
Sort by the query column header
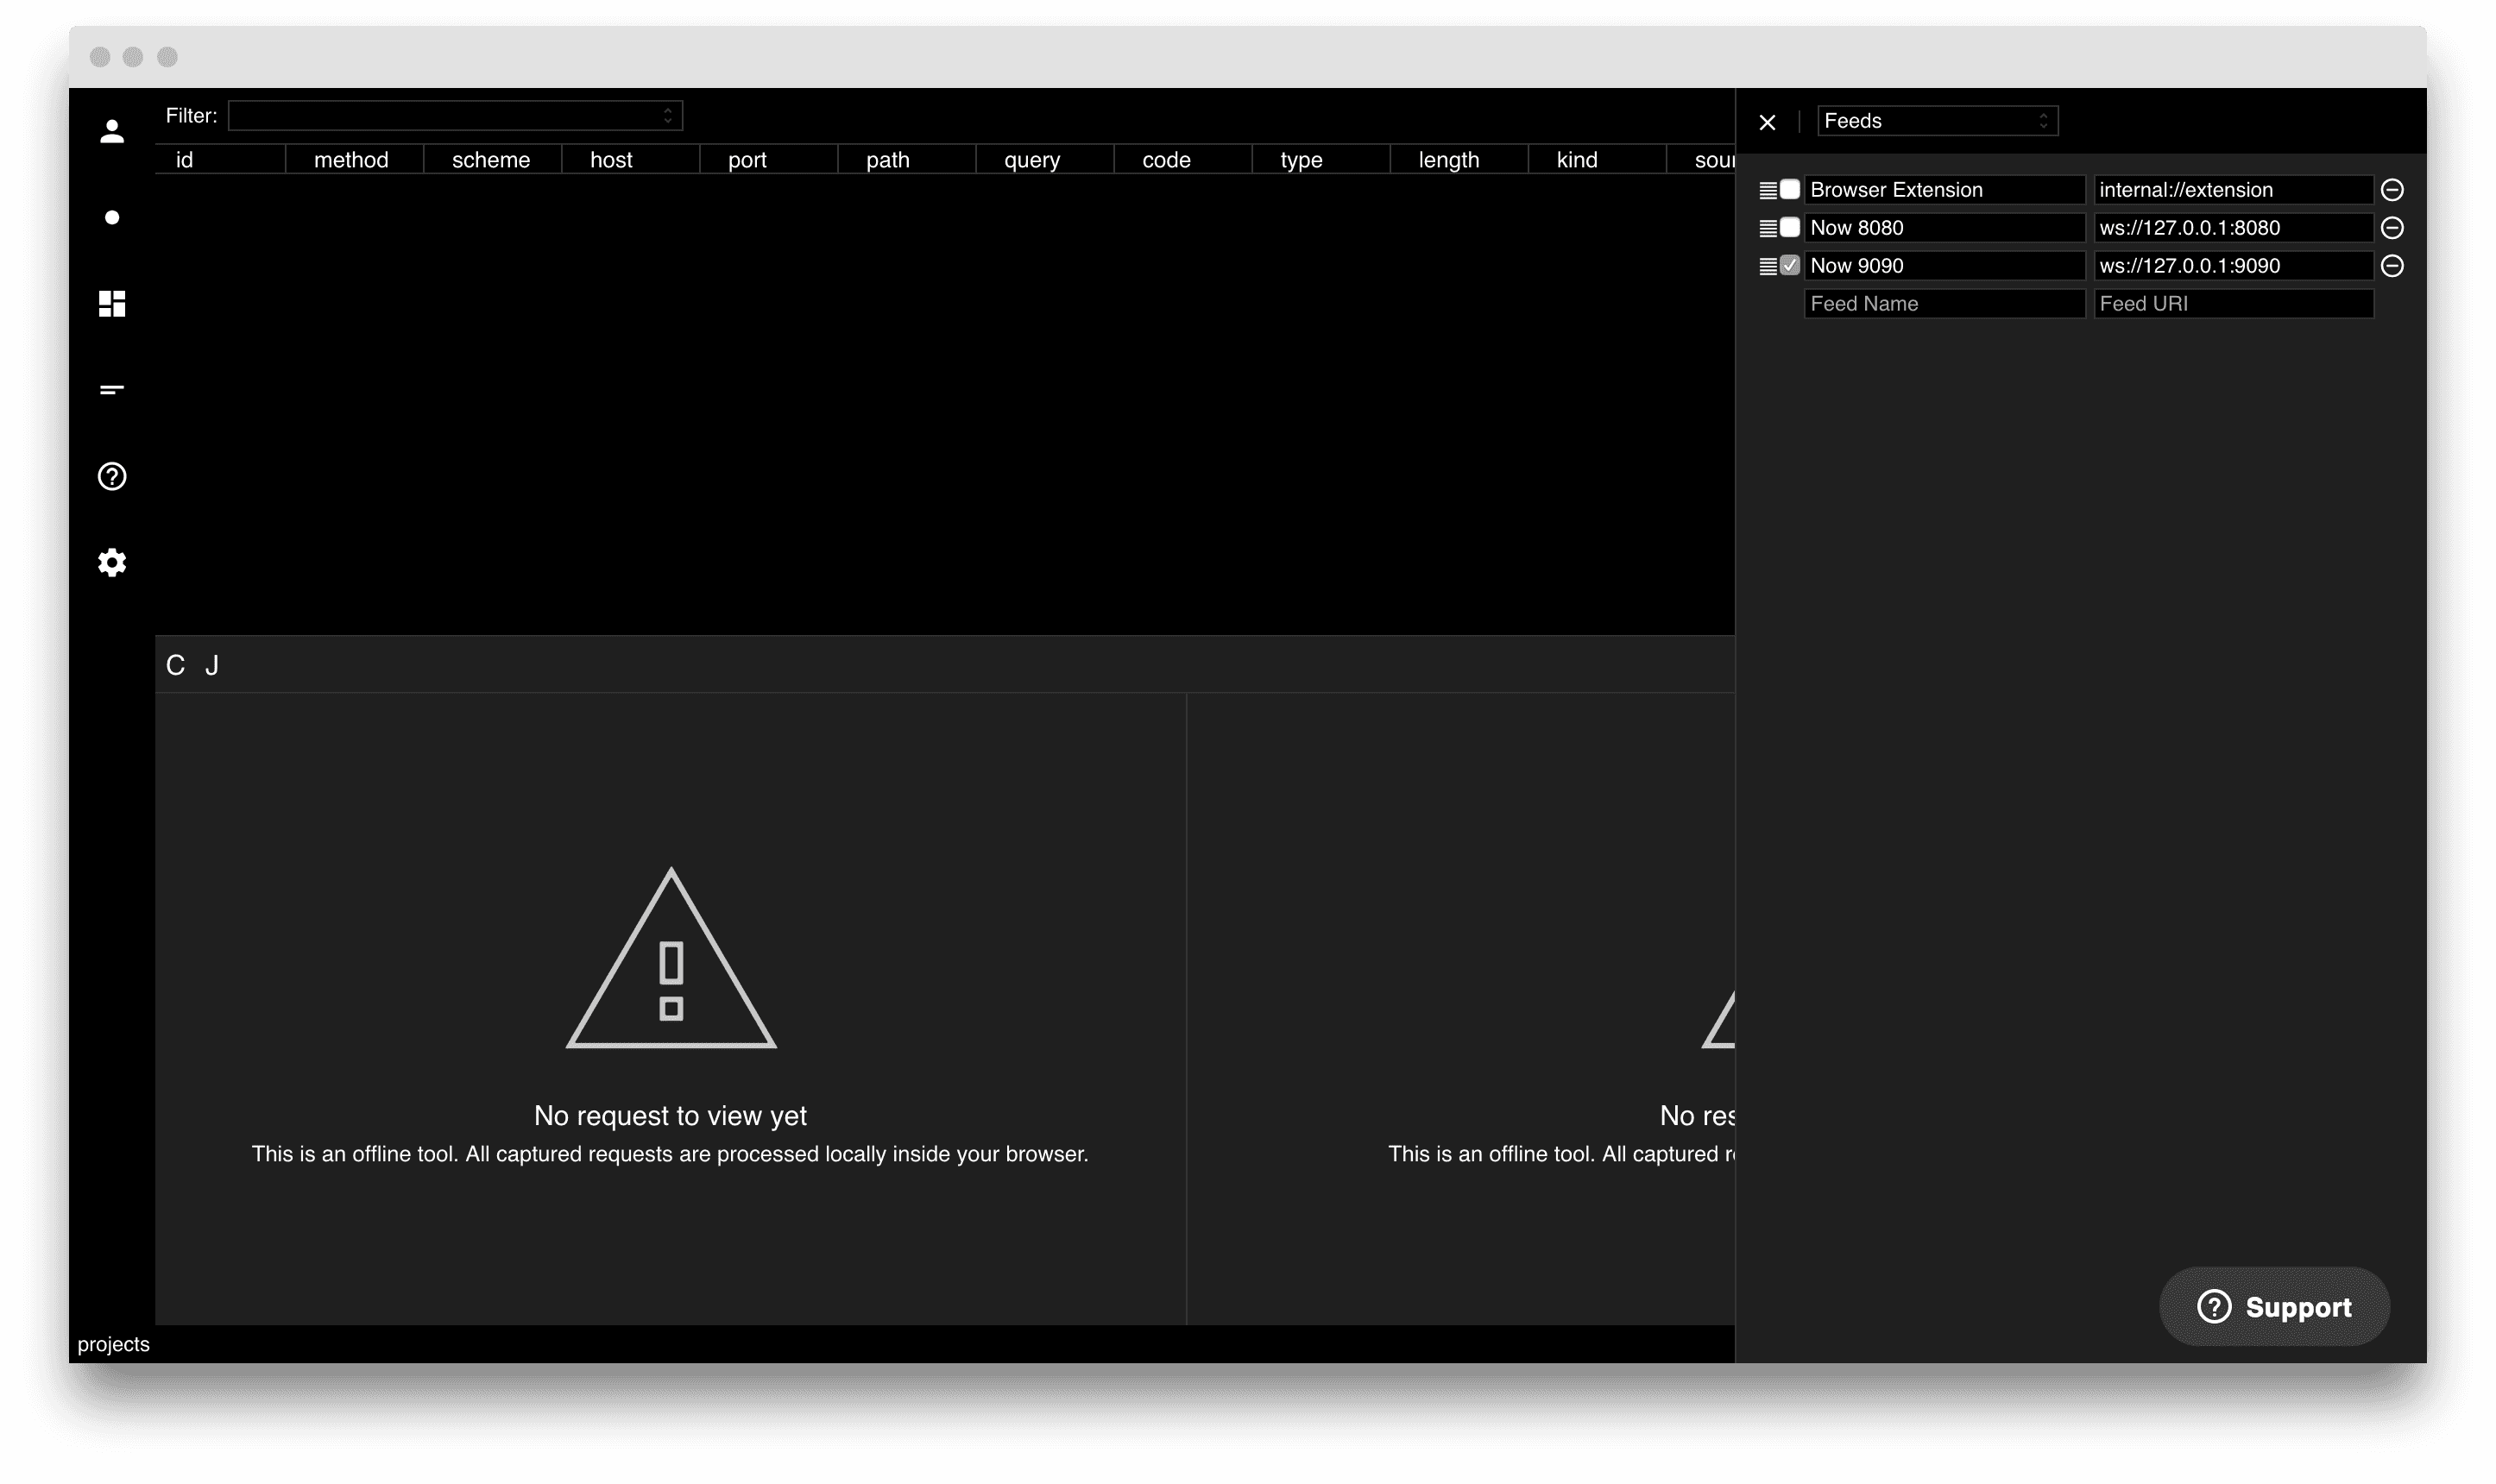[1044, 160]
